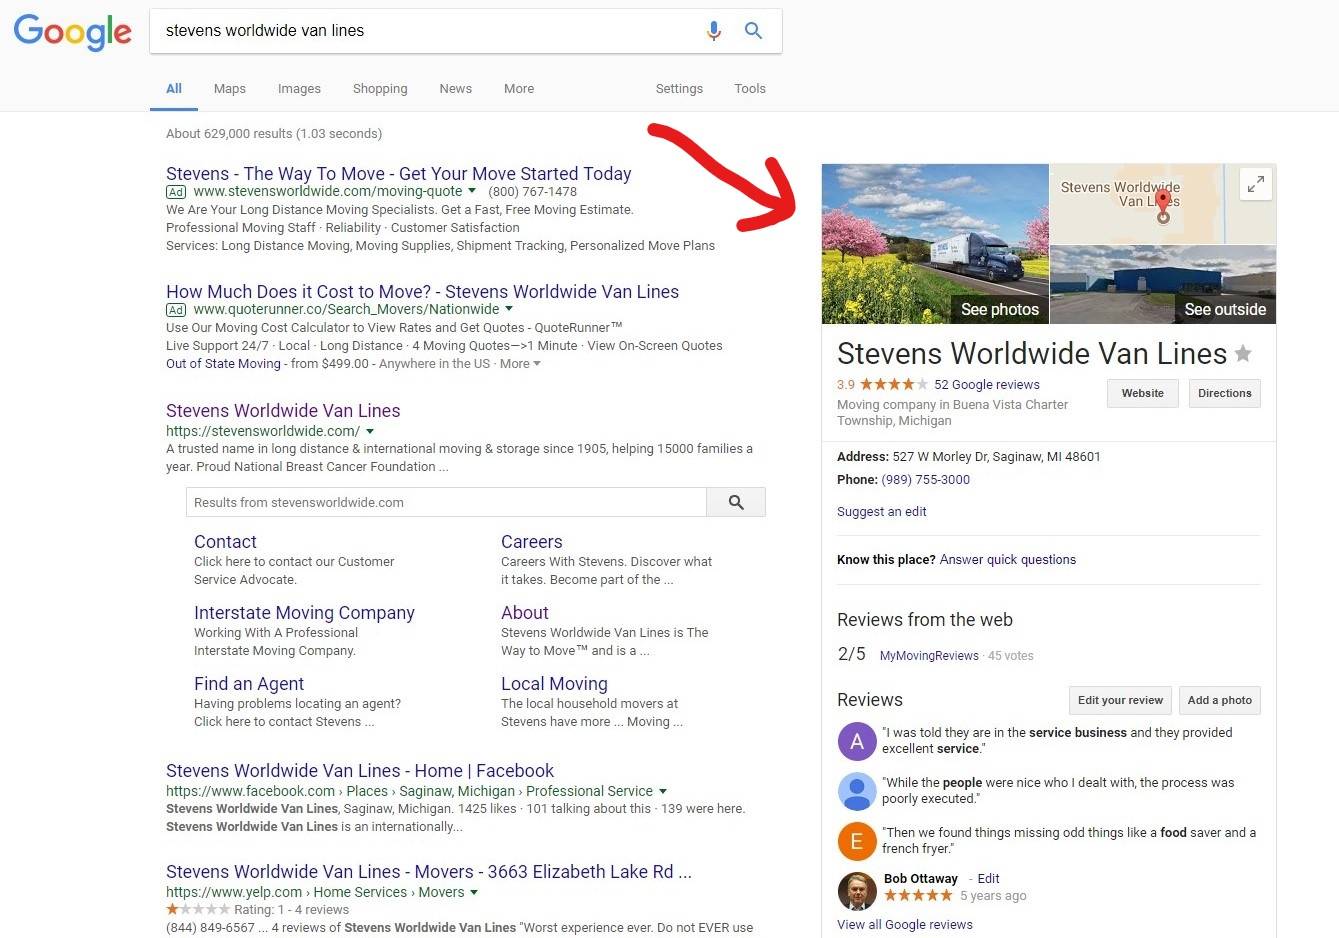Click Edit your review button

(1120, 700)
